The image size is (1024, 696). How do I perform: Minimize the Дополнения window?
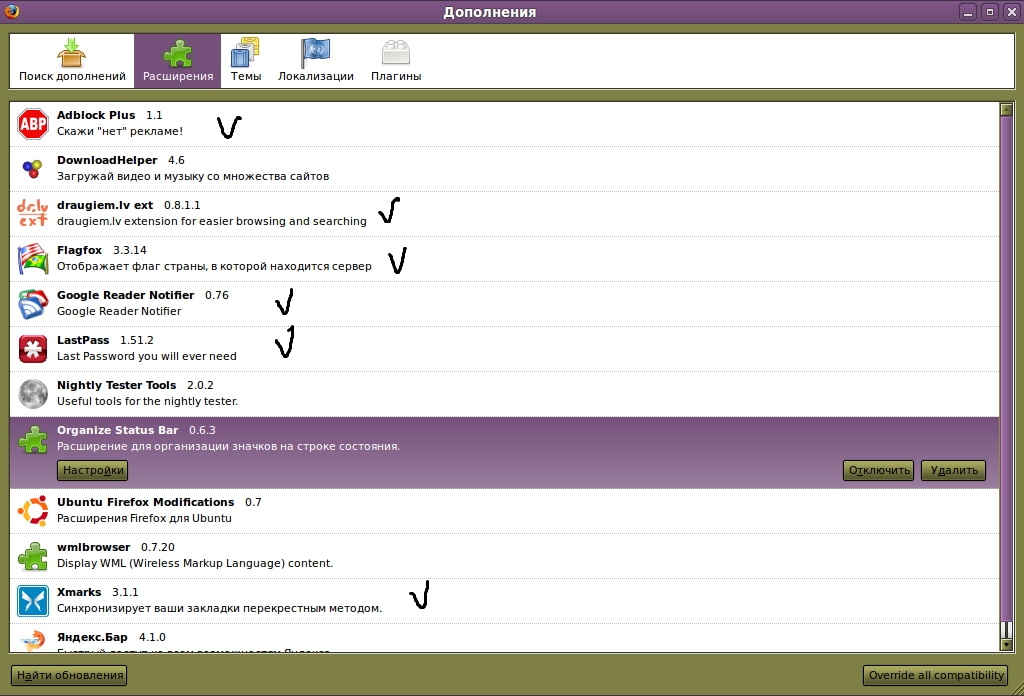(968, 12)
